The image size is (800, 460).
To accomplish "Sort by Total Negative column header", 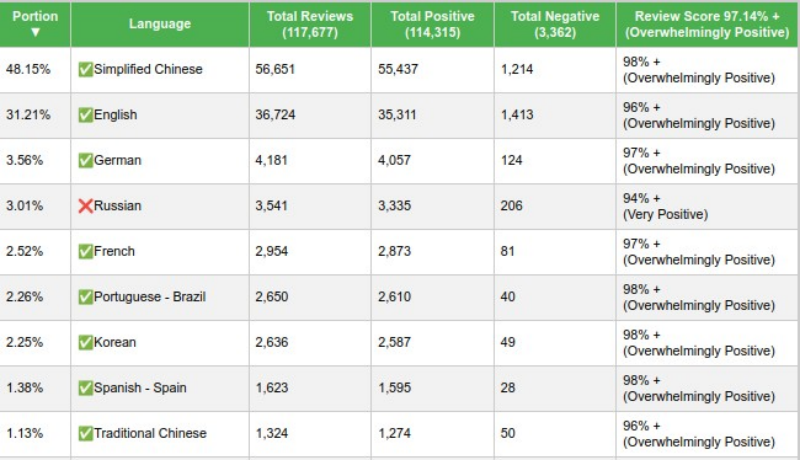I will [x=554, y=24].
